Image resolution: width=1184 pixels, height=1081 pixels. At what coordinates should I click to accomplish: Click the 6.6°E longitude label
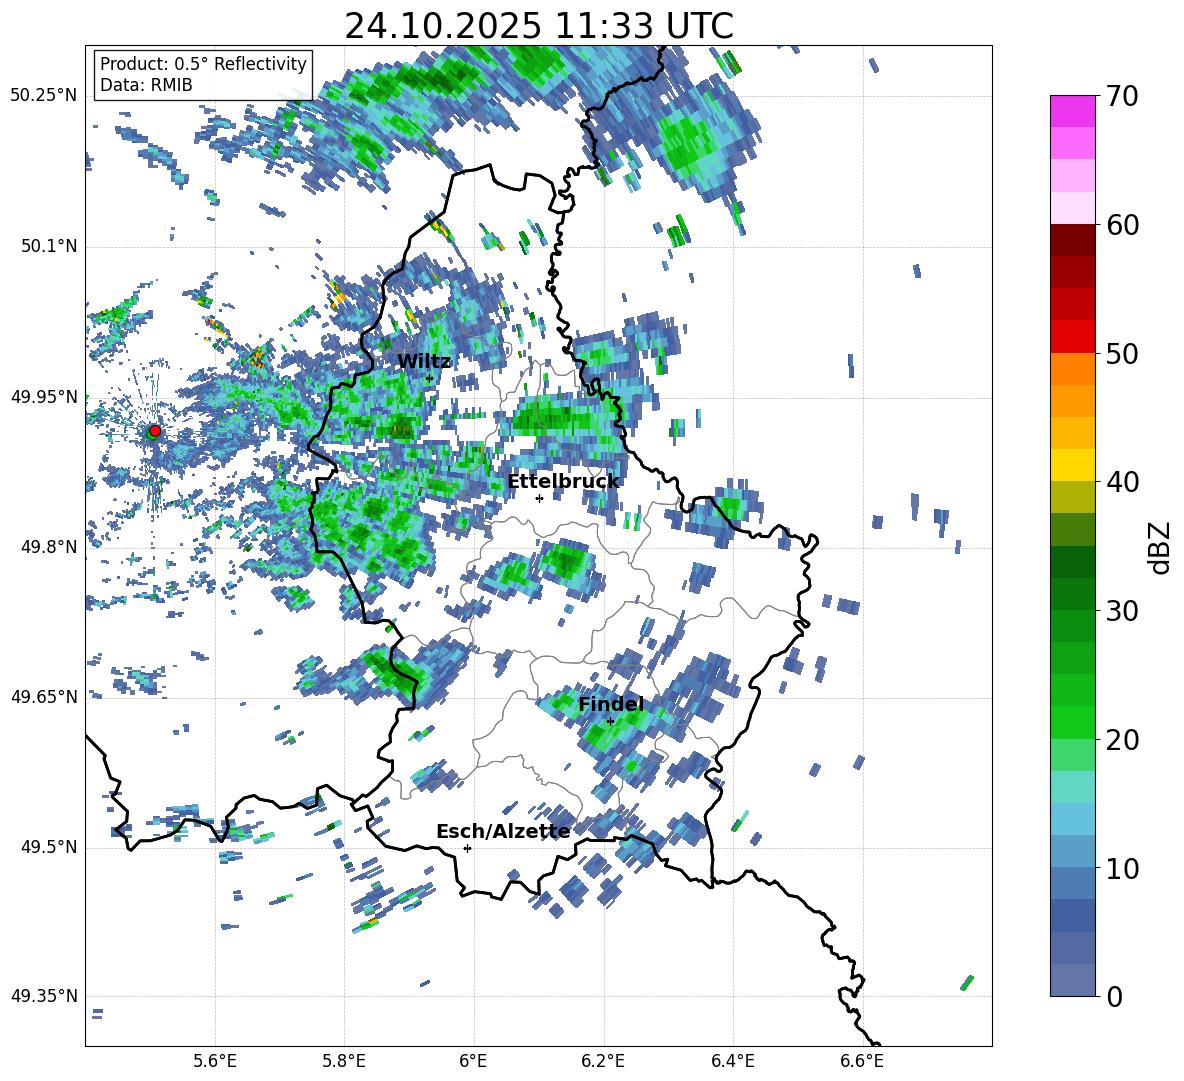click(x=862, y=1061)
